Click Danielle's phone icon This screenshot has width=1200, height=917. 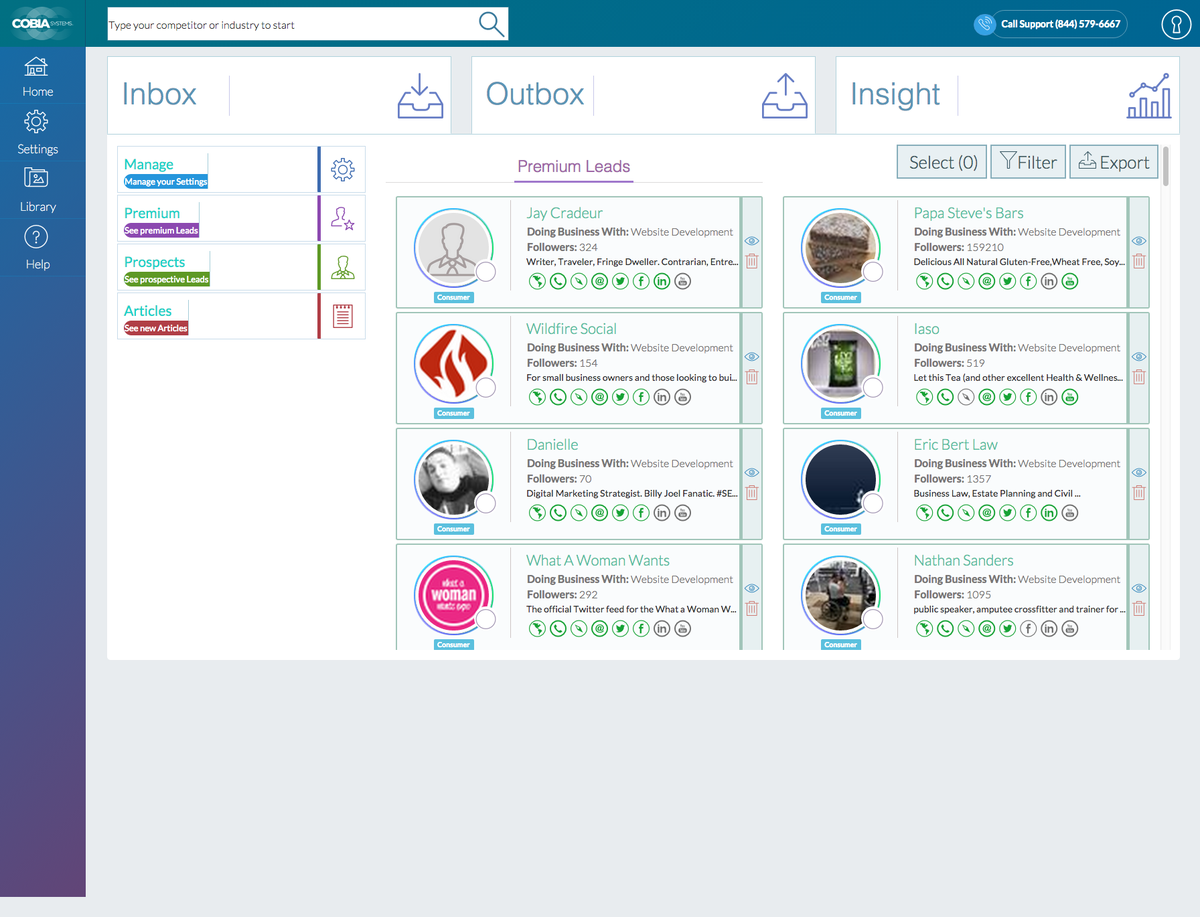(x=558, y=513)
